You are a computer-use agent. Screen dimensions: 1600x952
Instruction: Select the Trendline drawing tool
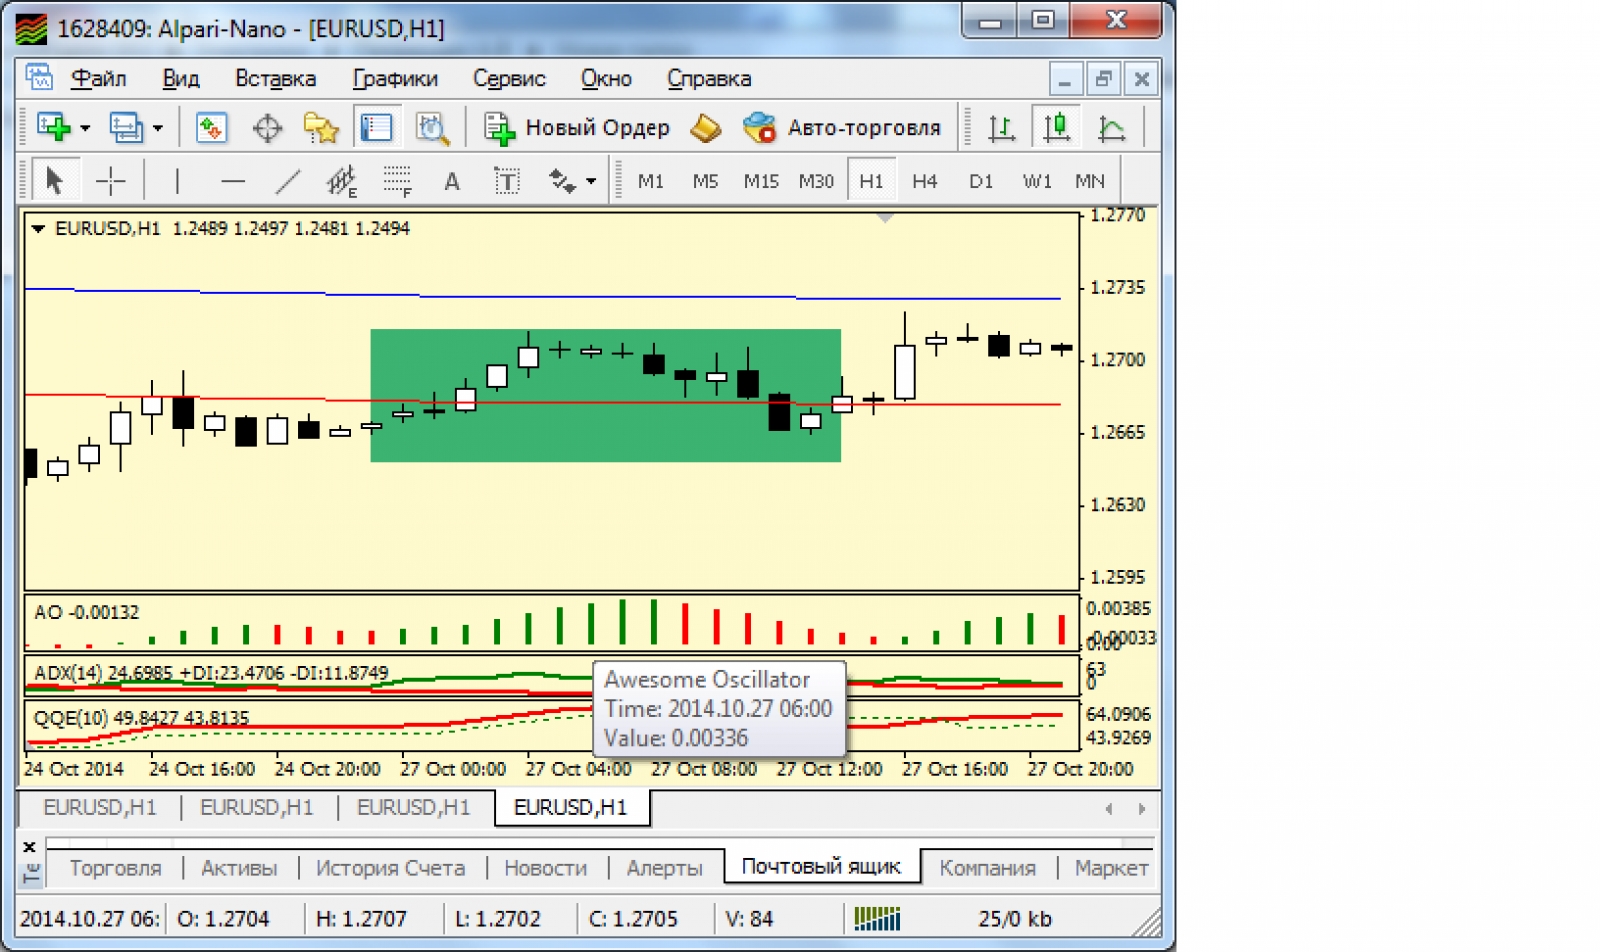pos(288,181)
